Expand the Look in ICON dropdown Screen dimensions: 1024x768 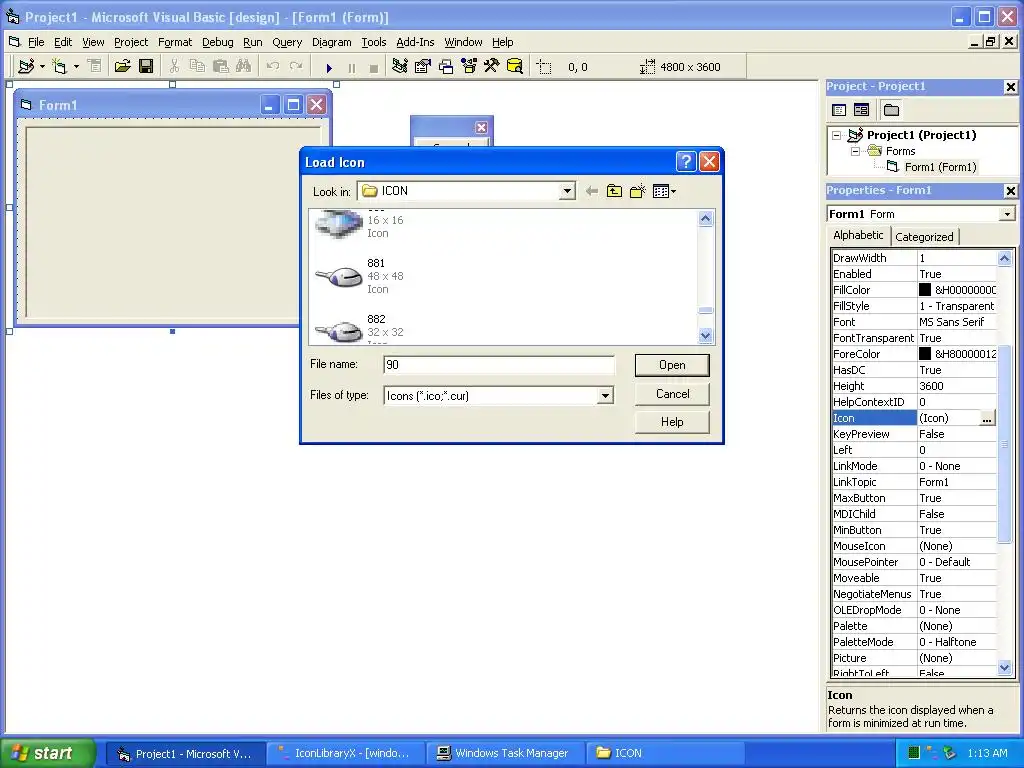[x=567, y=191]
